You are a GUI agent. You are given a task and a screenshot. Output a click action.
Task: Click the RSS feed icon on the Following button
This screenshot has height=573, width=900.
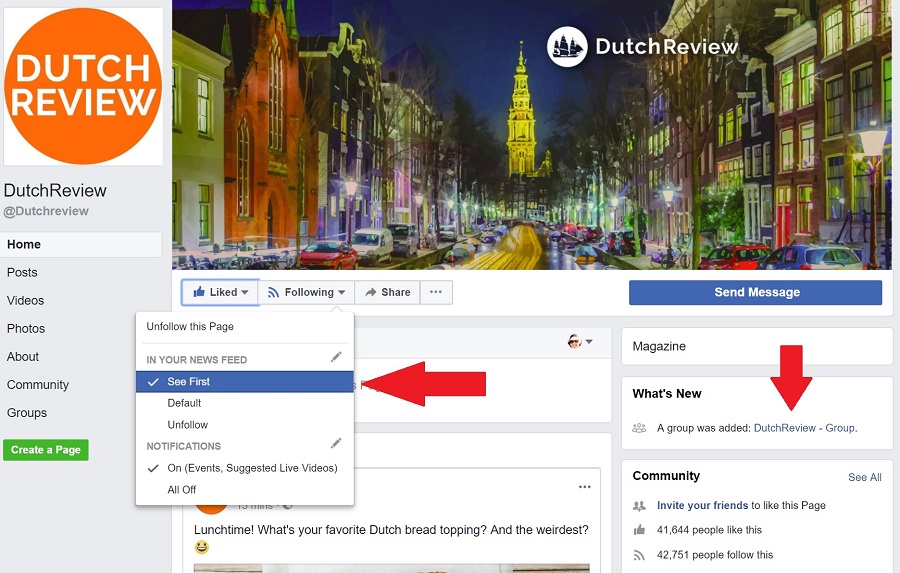[x=273, y=293]
